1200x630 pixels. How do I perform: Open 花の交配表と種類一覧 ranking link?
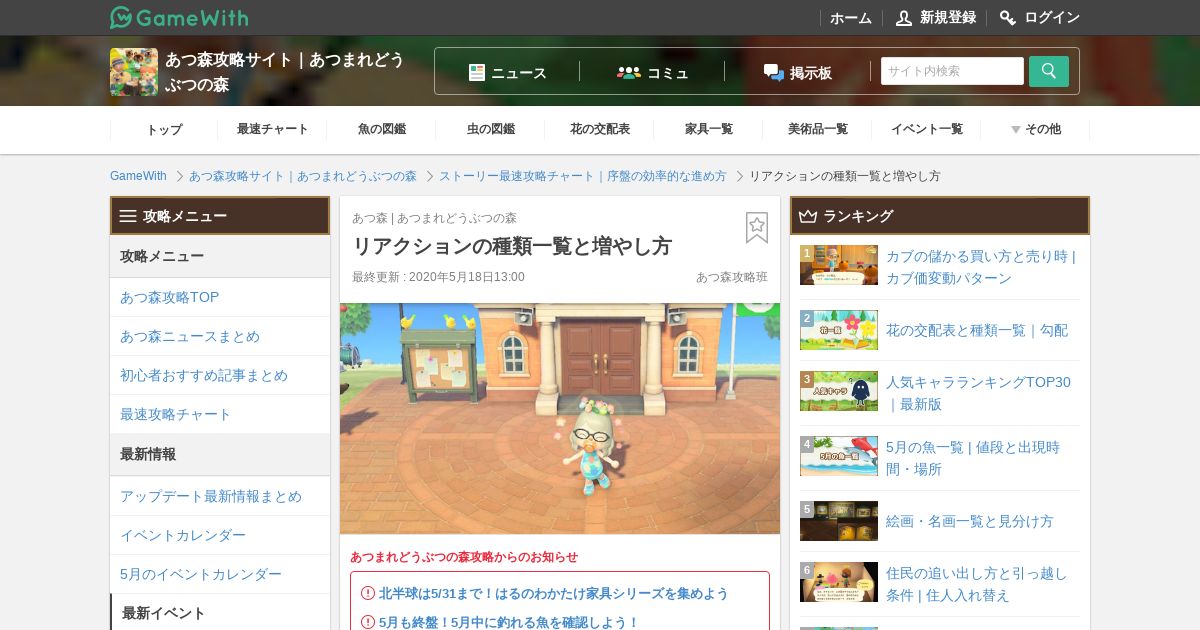coord(977,330)
